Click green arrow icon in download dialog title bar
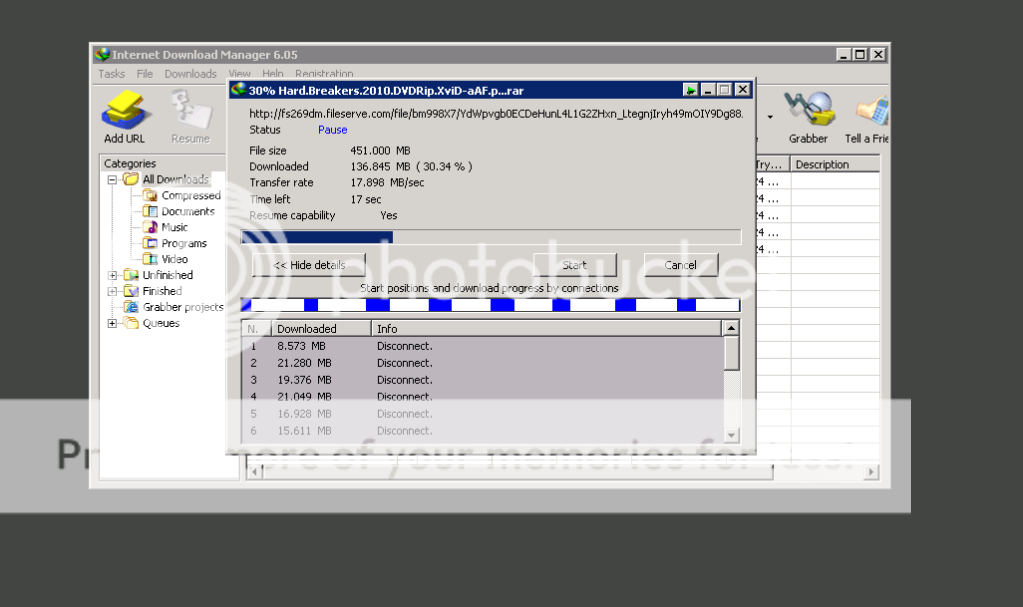The width and height of the screenshot is (1023, 607). pyautogui.click(x=690, y=90)
